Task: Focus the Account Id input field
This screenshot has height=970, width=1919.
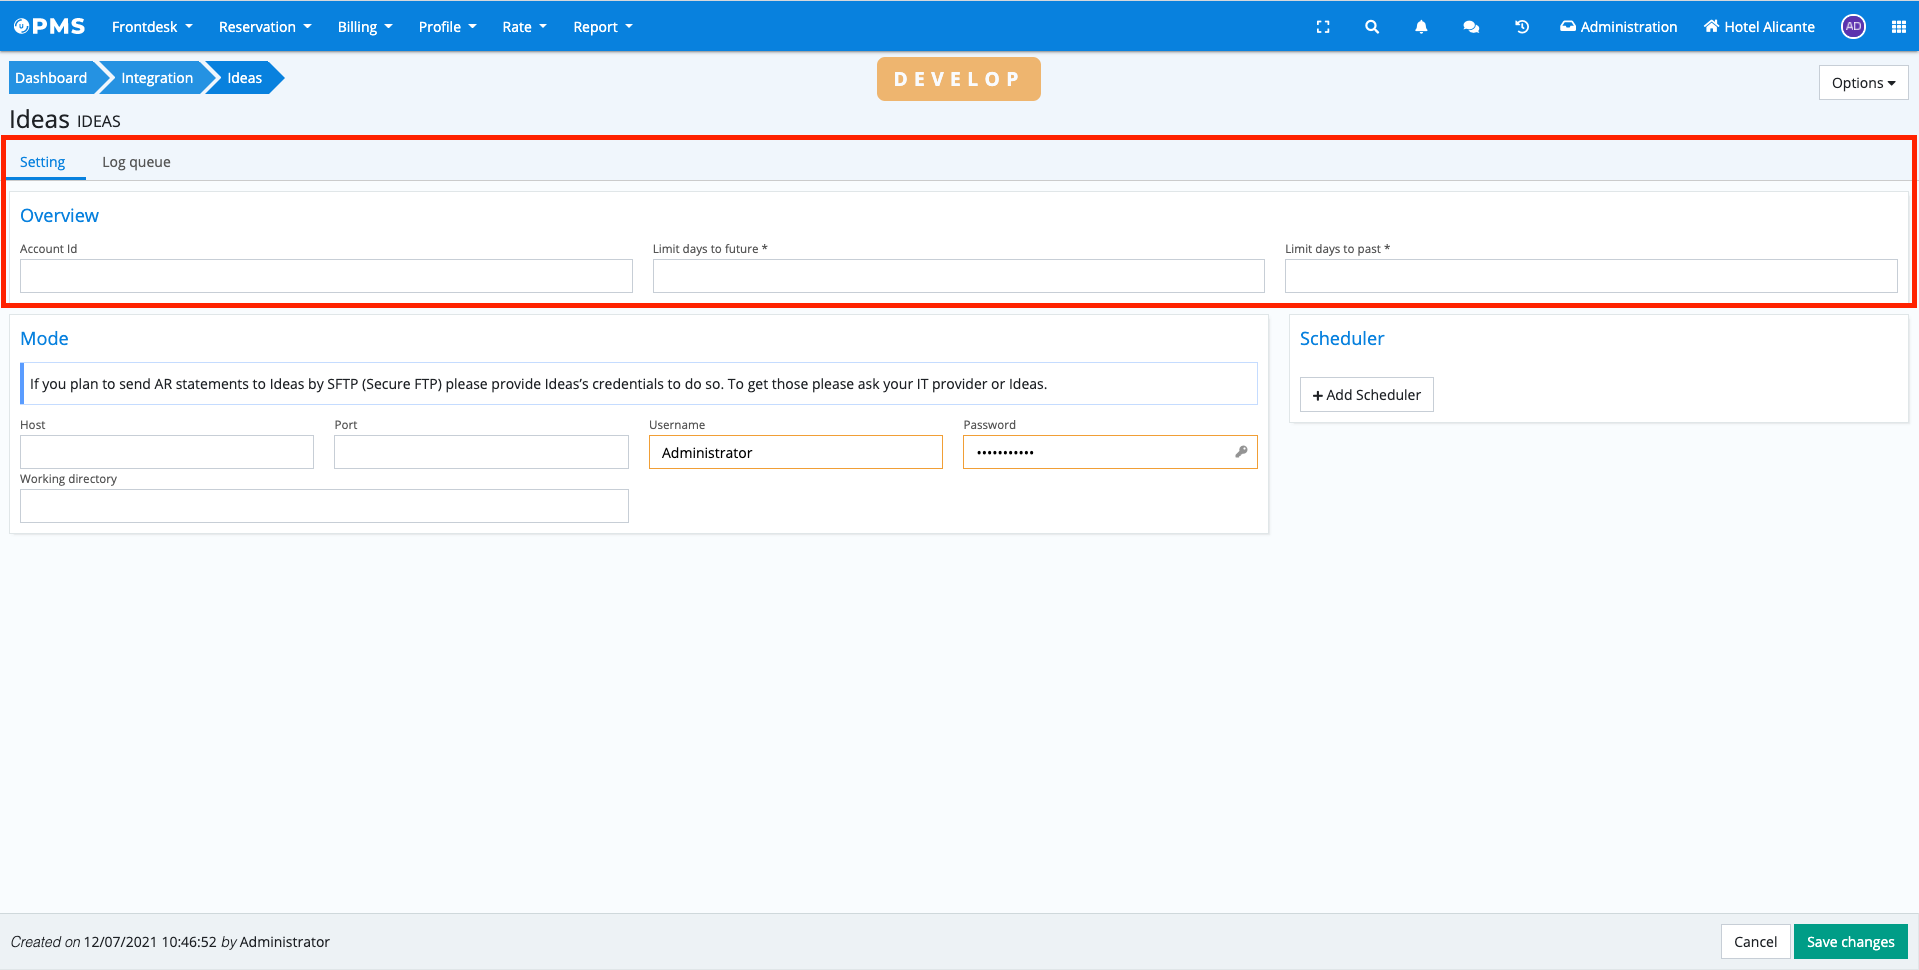Action: point(326,276)
